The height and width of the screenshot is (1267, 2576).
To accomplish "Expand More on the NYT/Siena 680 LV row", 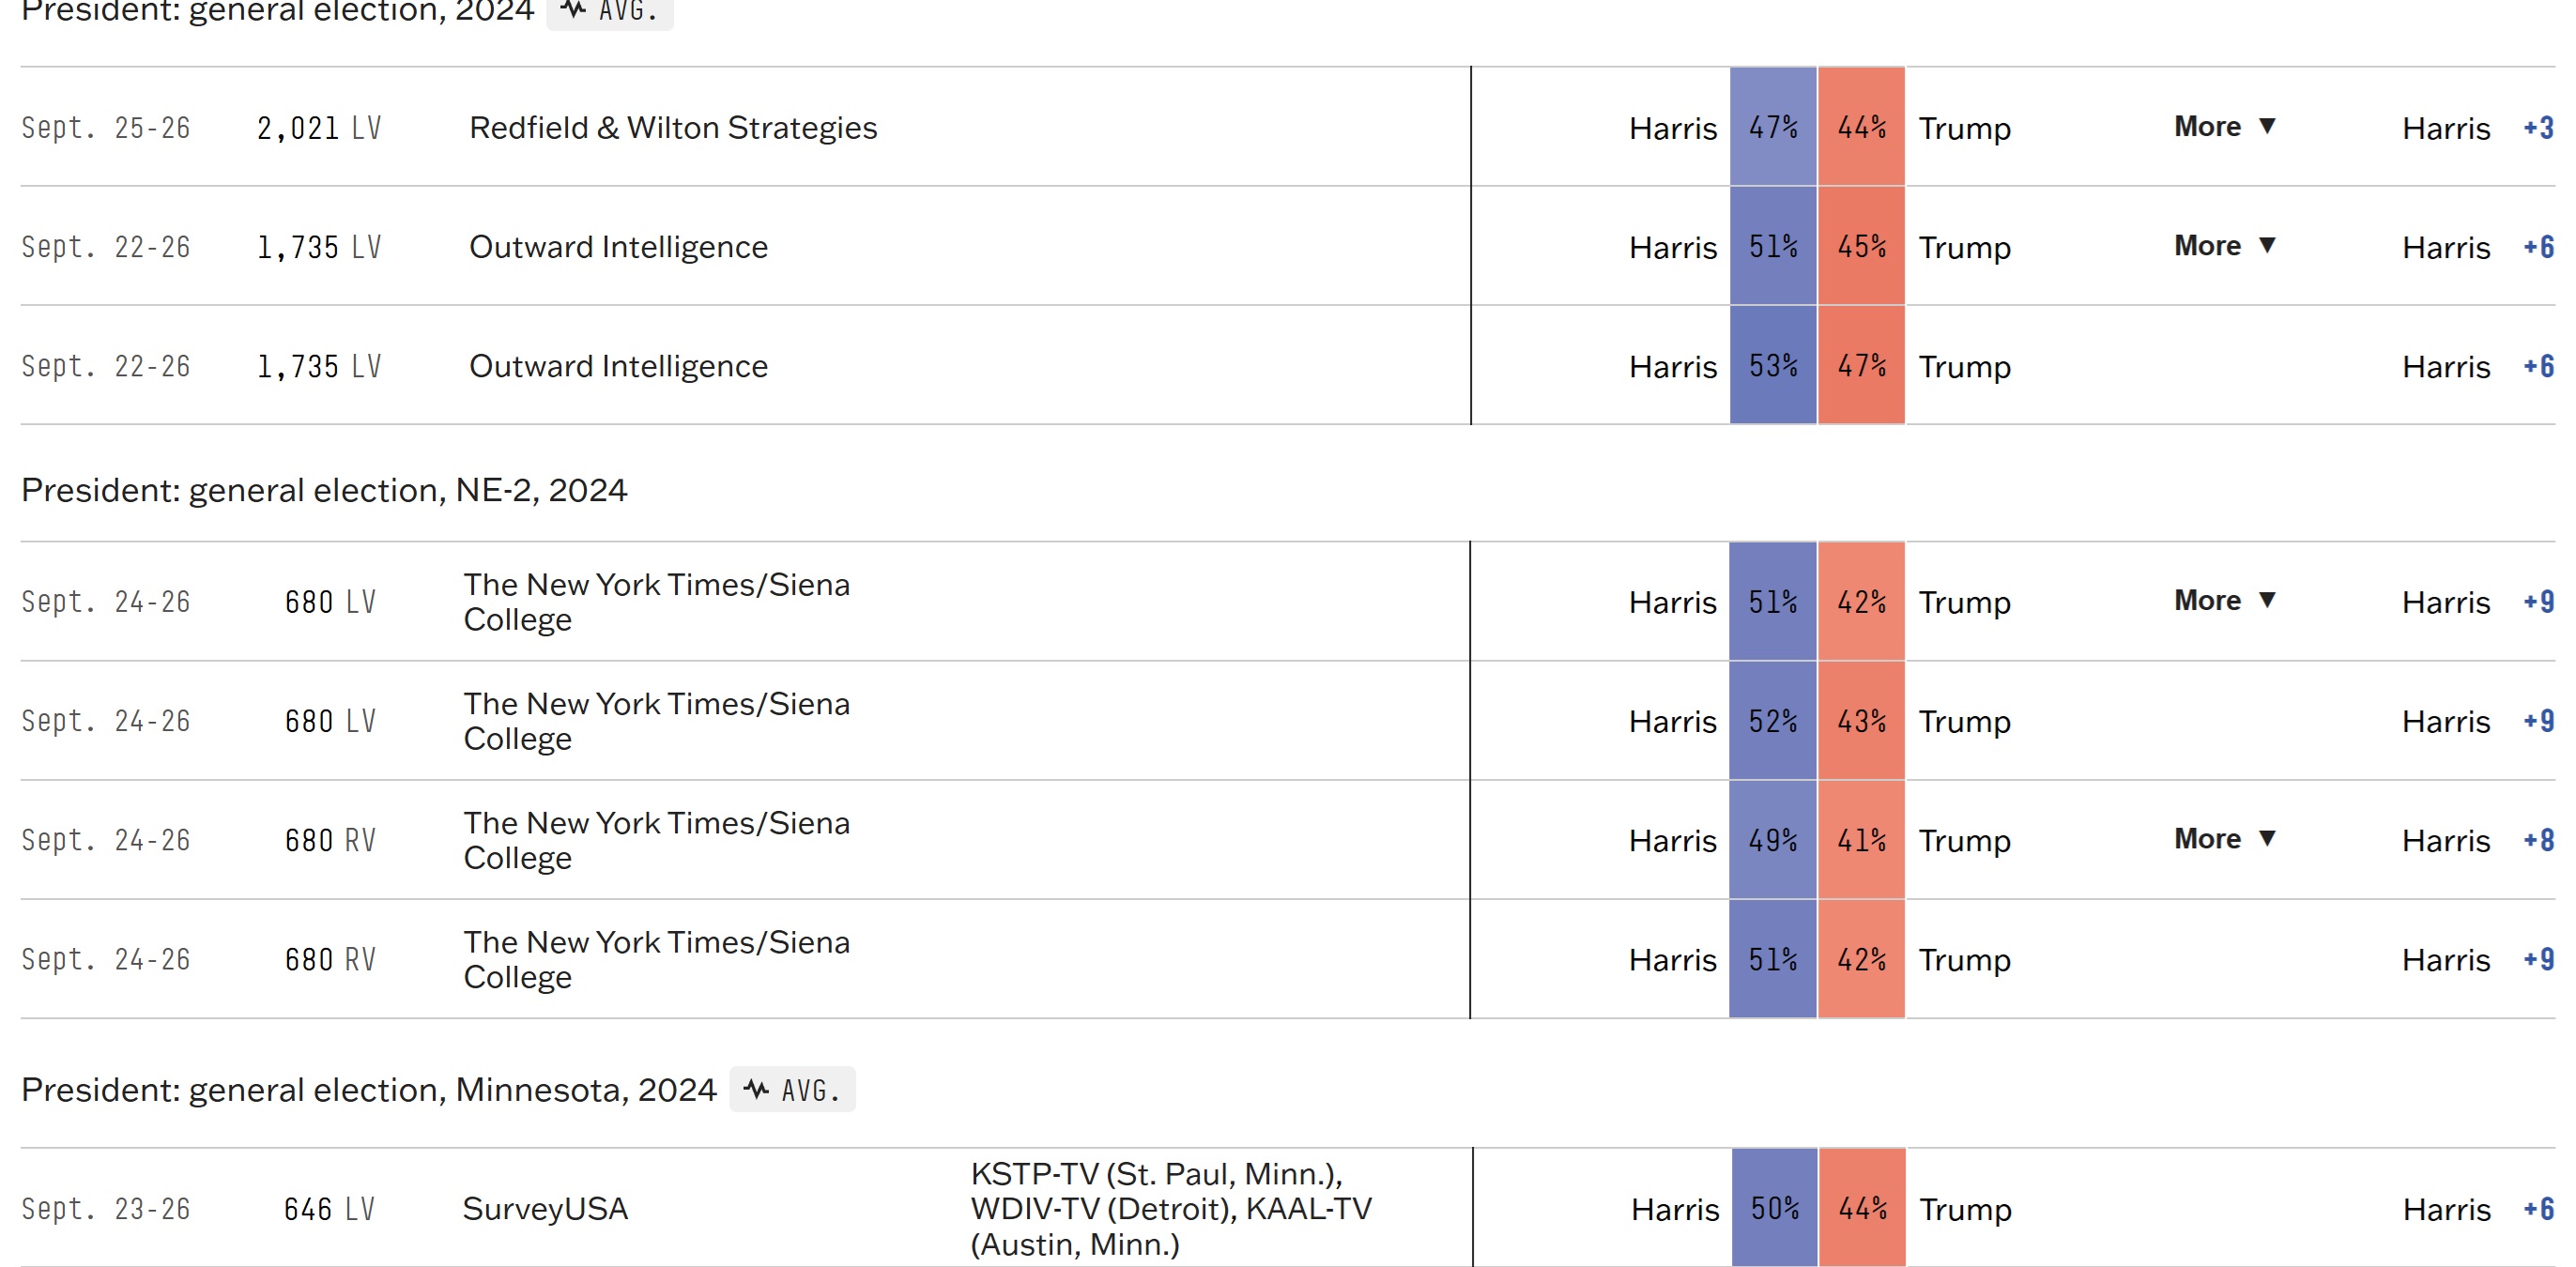I will (2225, 600).
